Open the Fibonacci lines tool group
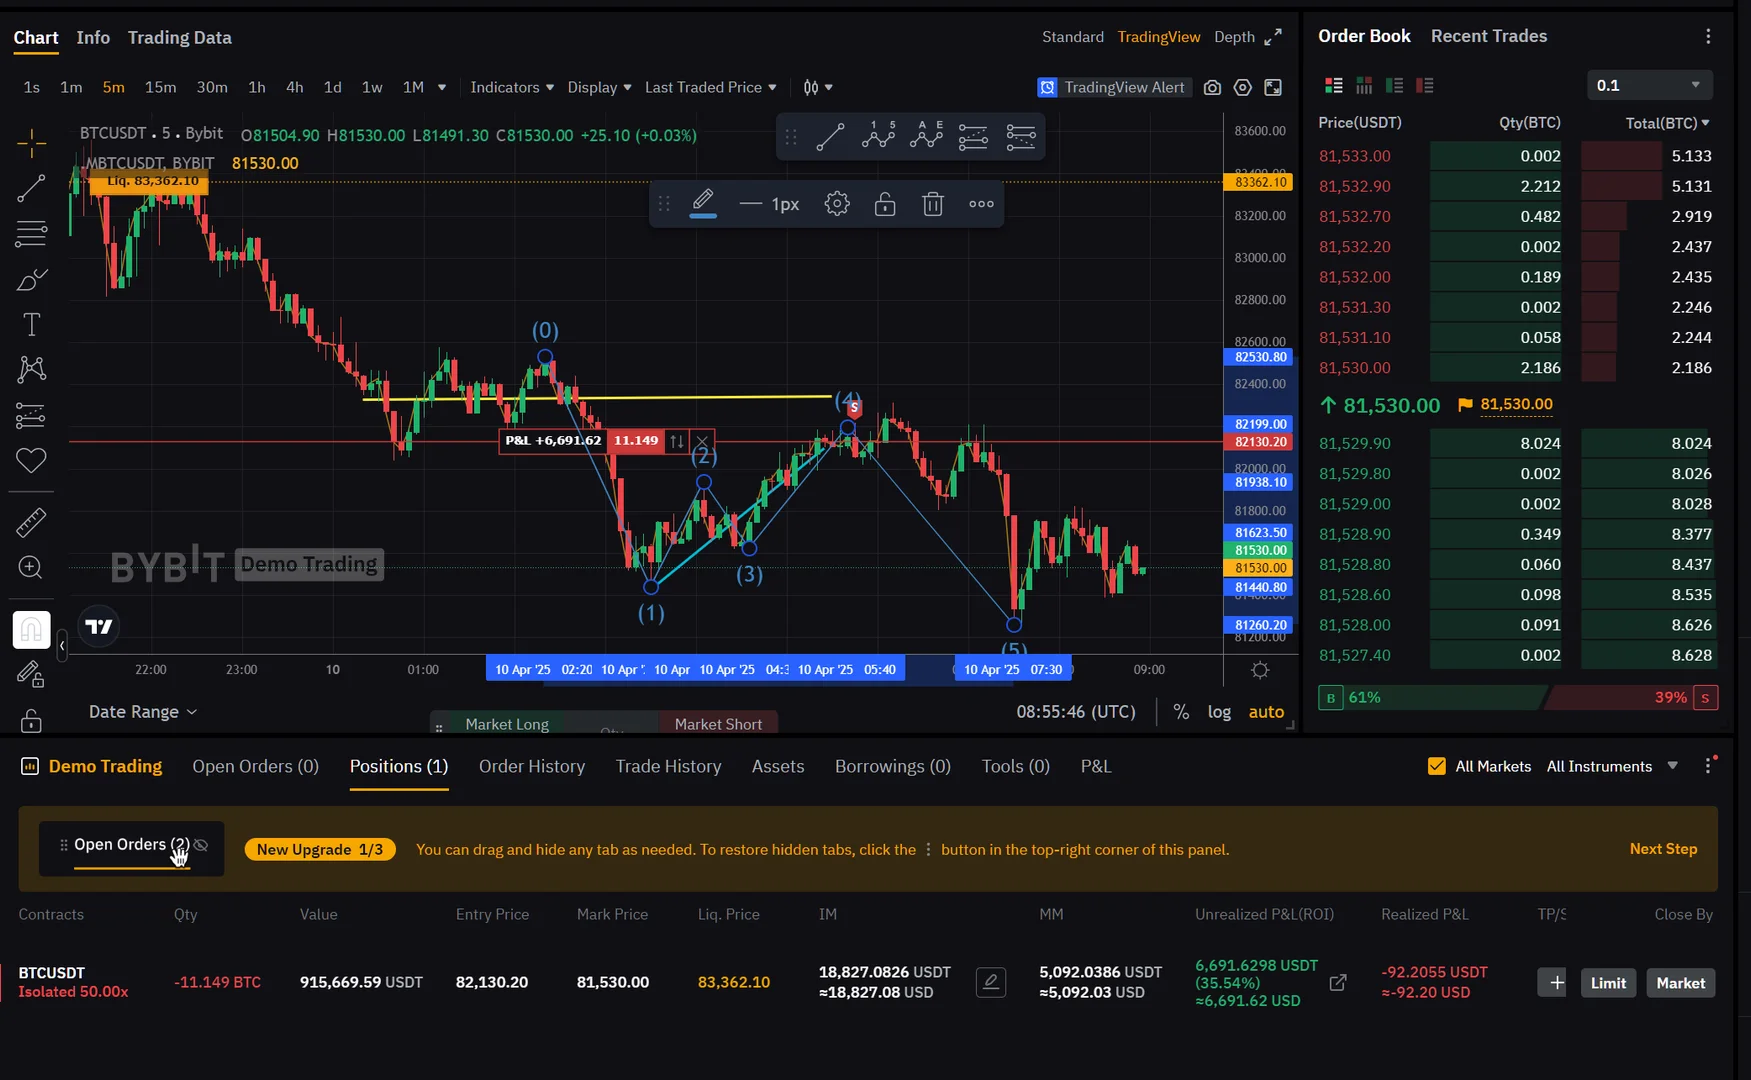 31,233
